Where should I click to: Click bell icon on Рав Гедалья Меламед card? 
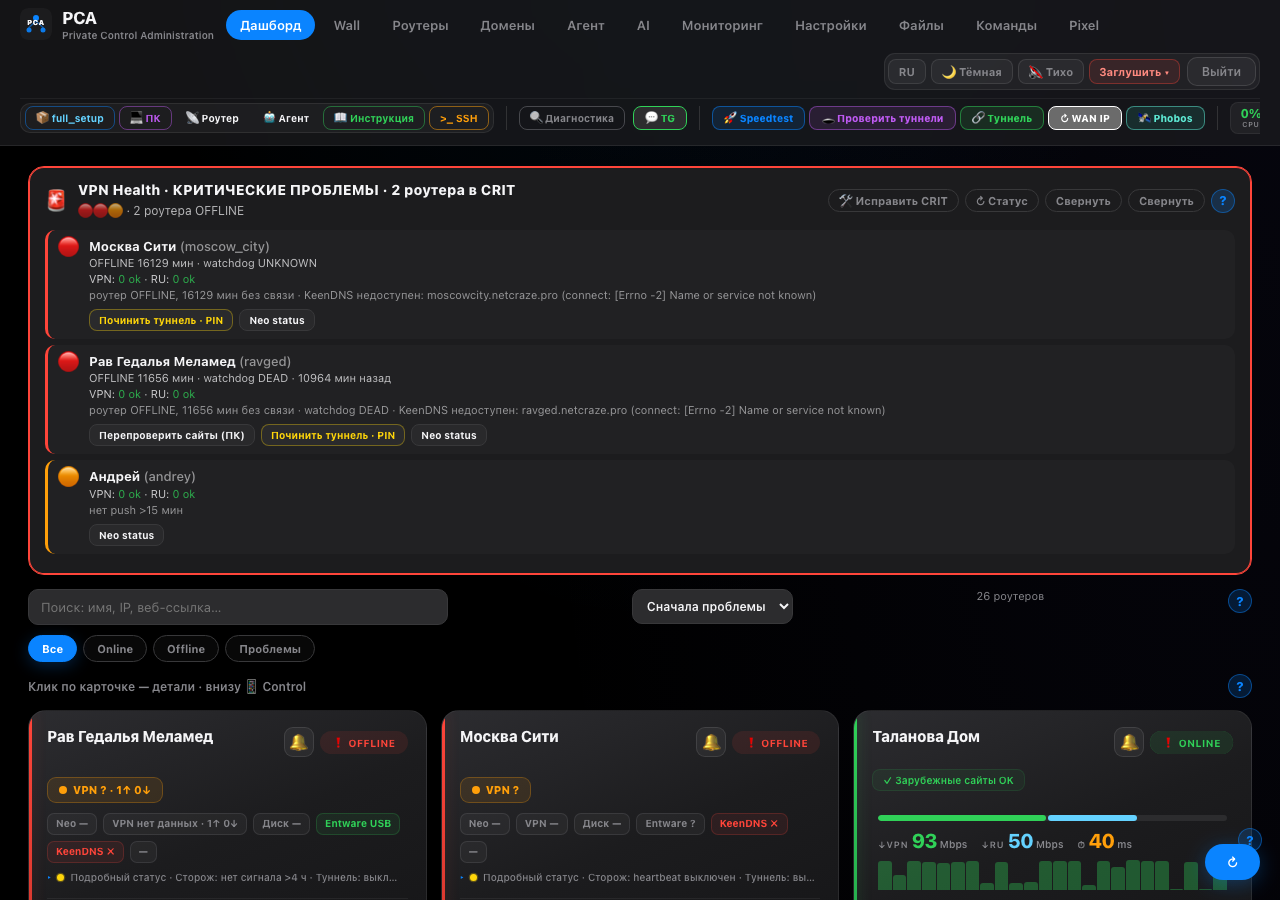pyautogui.click(x=299, y=742)
